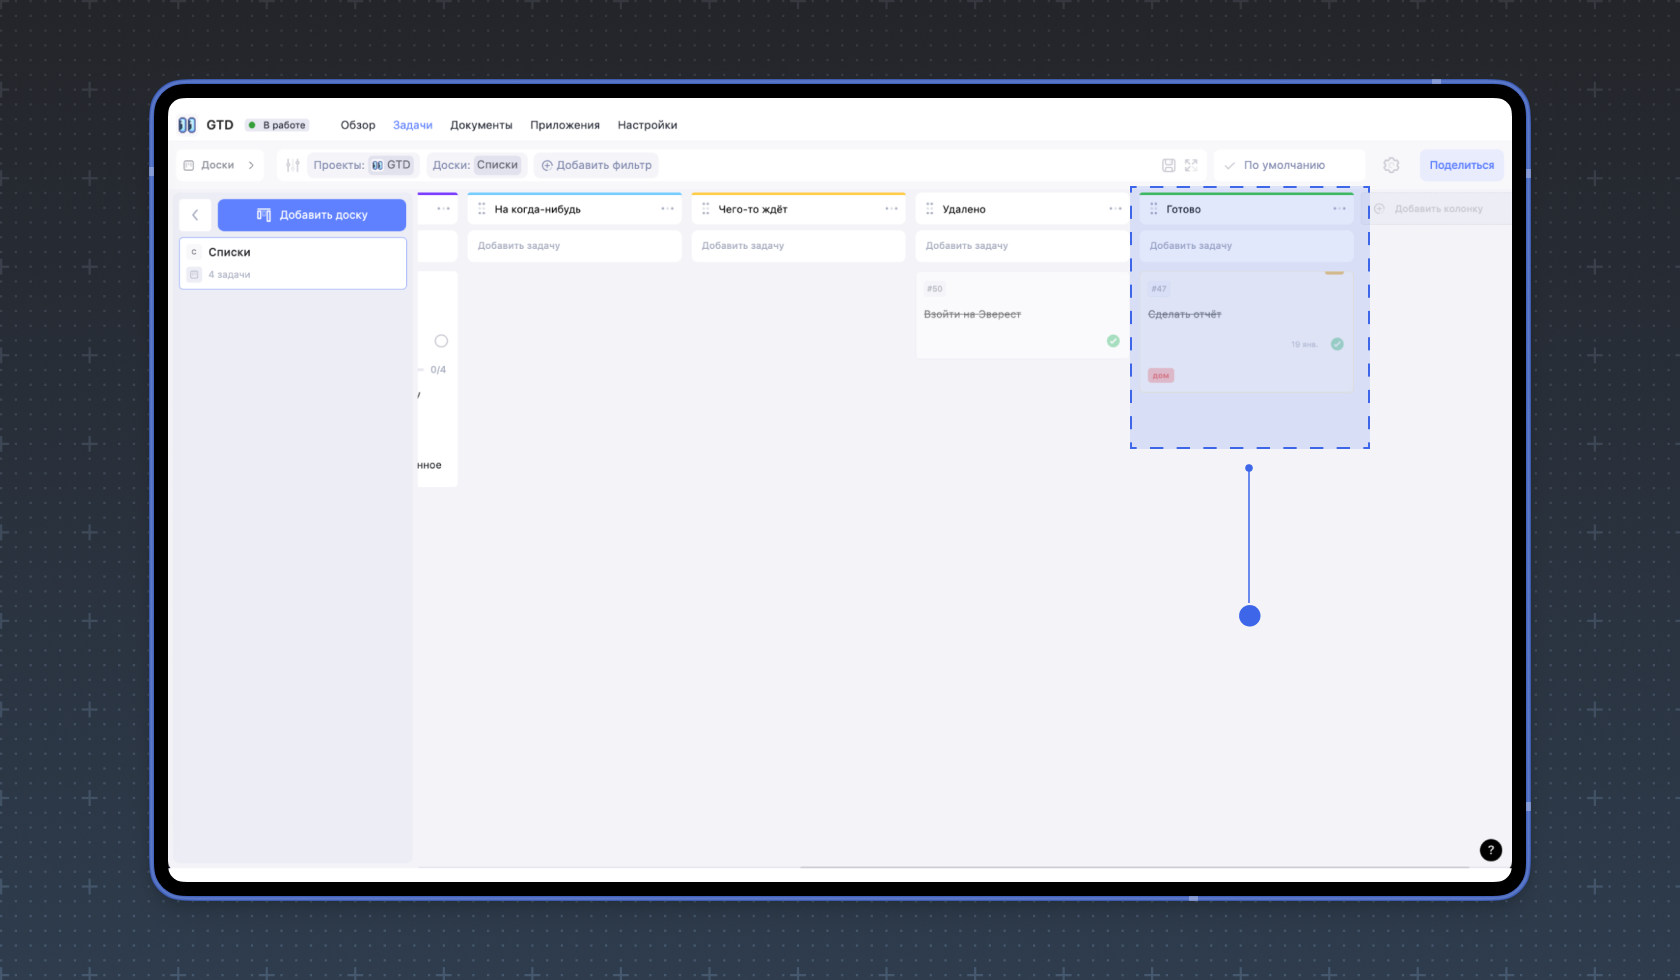Open the Настройки tab
Viewport: 1680px width, 980px height.
(647, 125)
